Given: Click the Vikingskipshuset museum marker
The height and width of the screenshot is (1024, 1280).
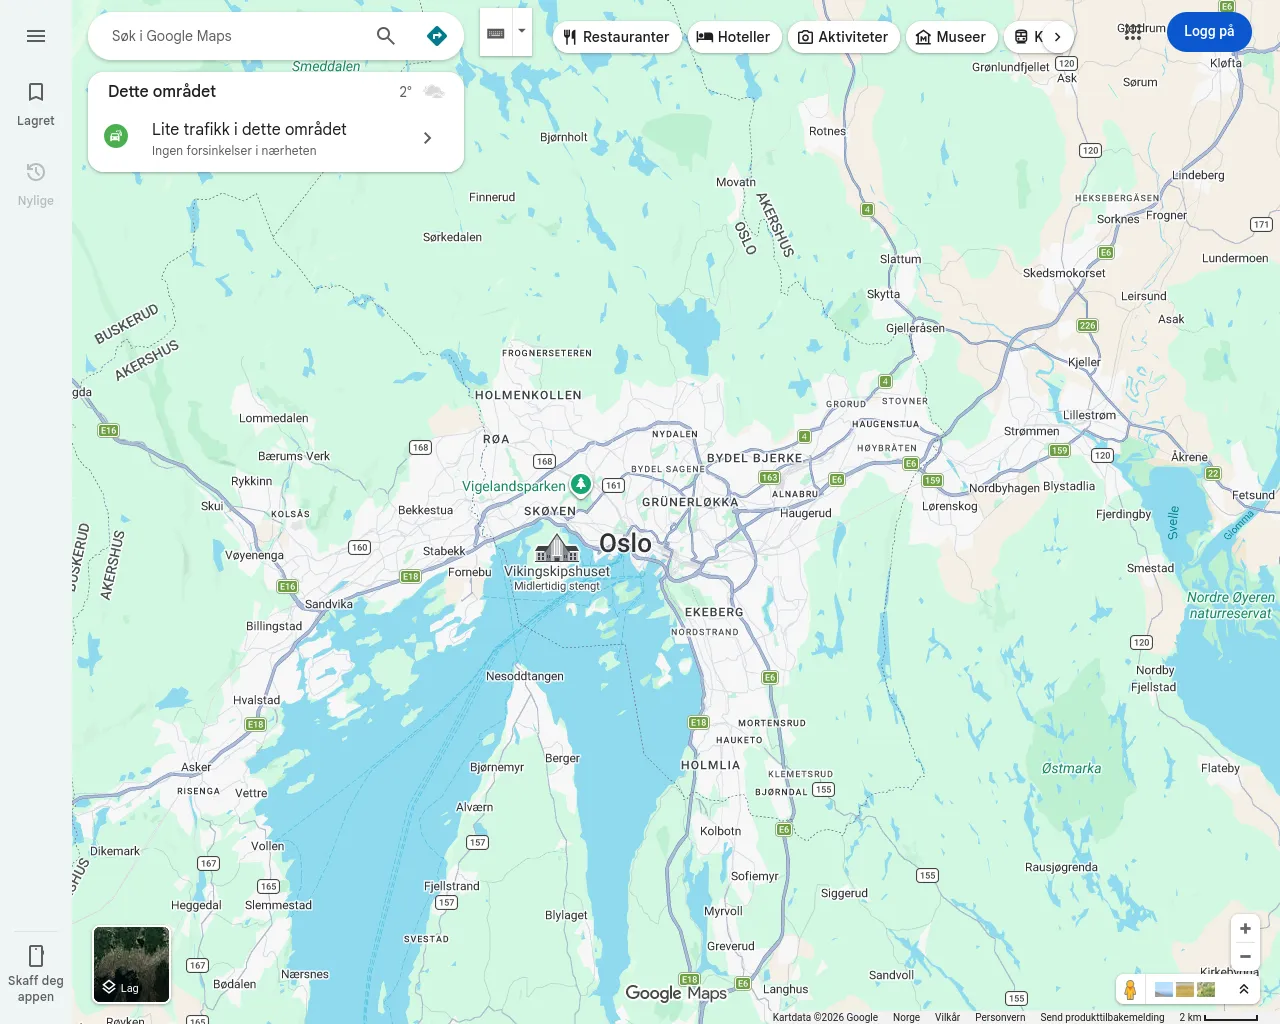Looking at the screenshot, I should coord(557,548).
